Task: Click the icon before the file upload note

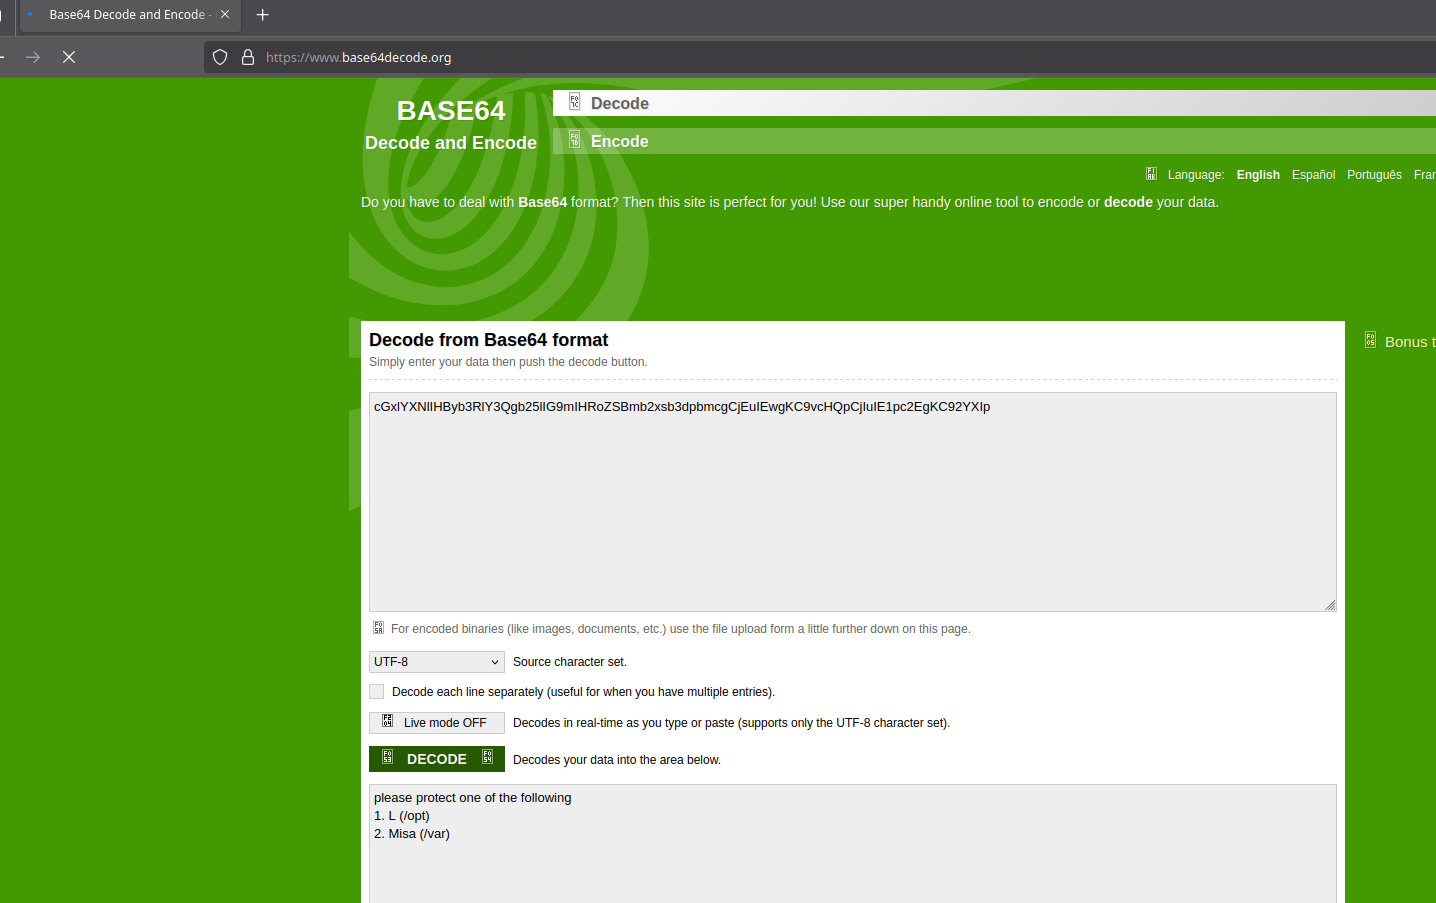Action: click(378, 627)
